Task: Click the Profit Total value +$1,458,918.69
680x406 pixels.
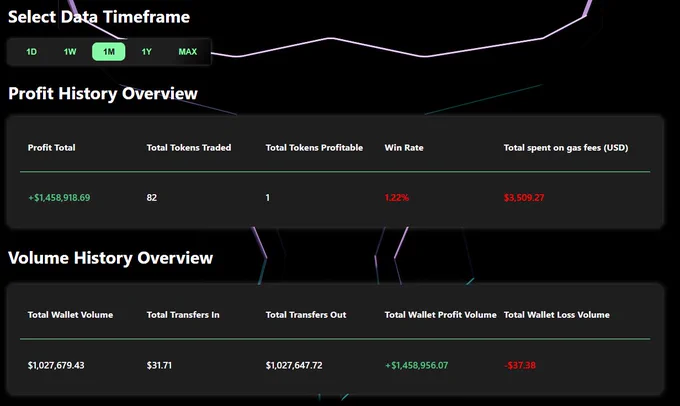Action: pyautogui.click(x=59, y=198)
